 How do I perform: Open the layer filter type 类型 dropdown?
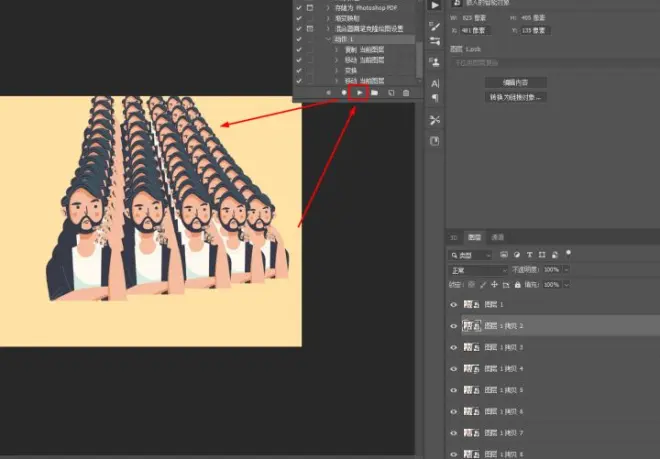(470, 255)
